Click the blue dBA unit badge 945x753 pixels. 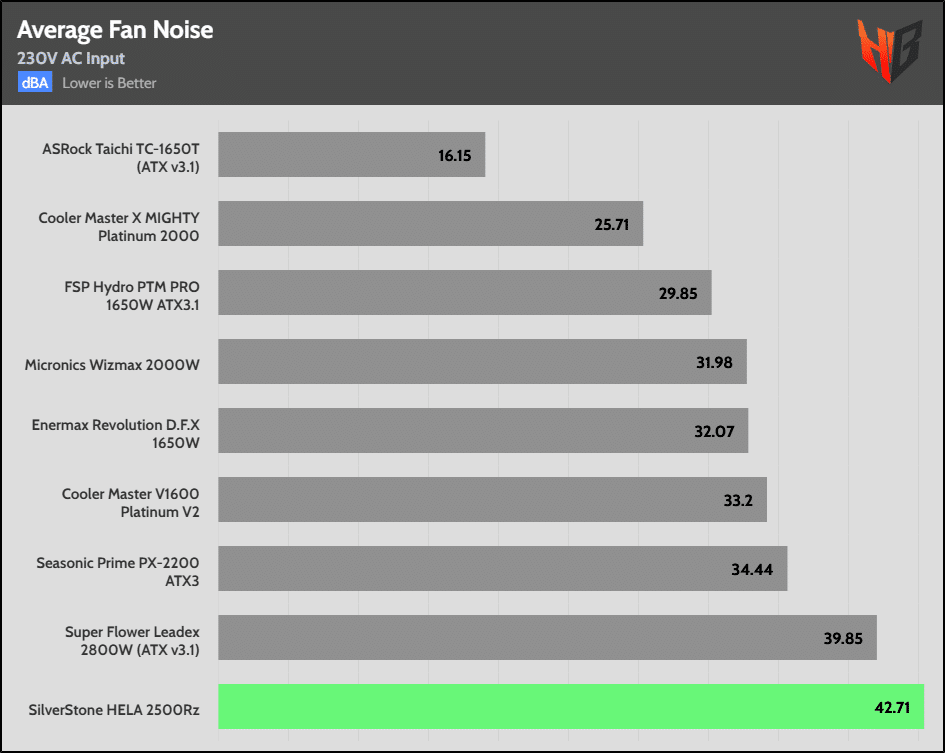click(34, 83)
